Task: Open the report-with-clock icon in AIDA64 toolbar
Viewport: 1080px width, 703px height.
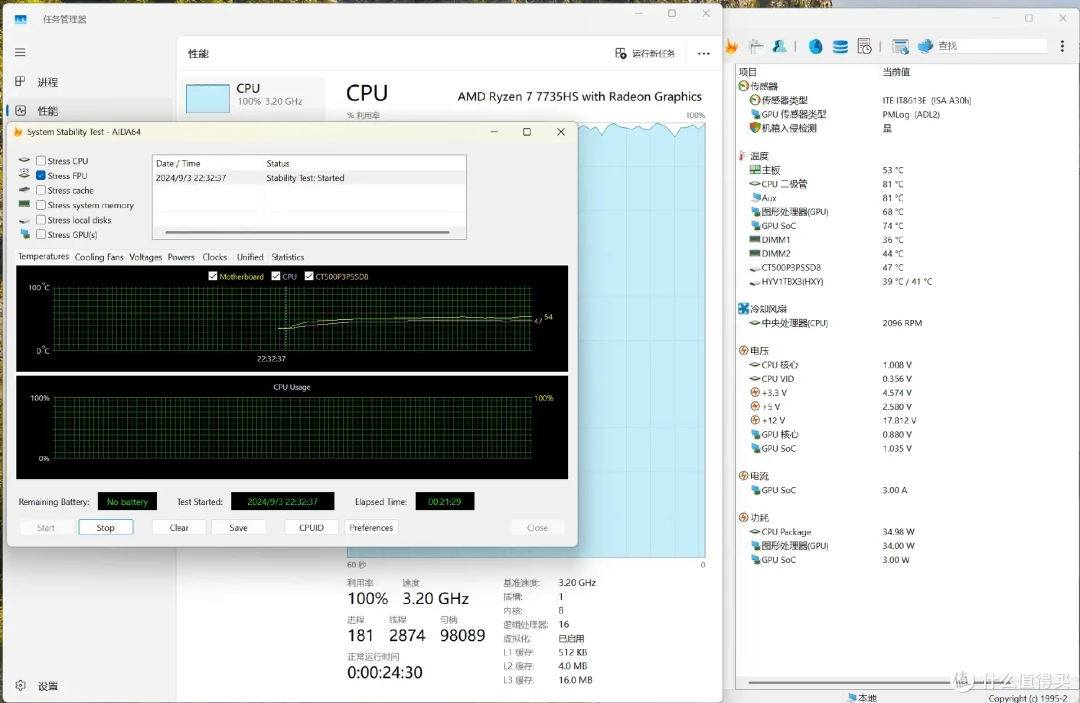Action: click(x=864, y=46)
